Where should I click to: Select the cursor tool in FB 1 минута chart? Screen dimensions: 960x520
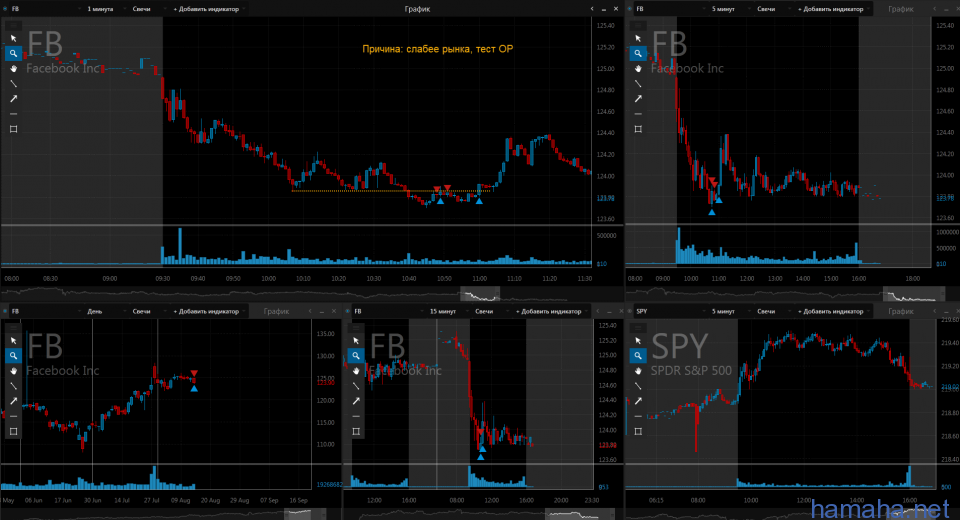coord(13,38)
